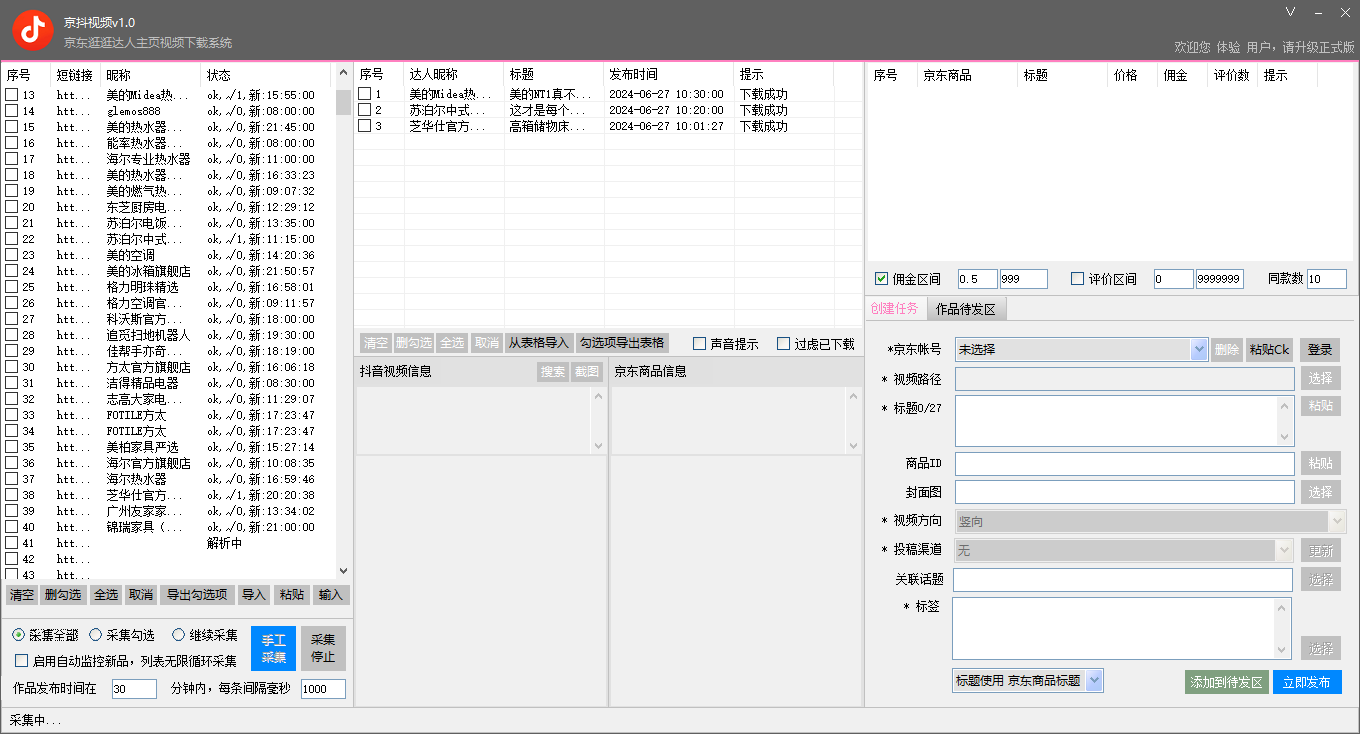Click 清空 below the left link list
The image size is (1360, 734).
click(x=21, y=595)
